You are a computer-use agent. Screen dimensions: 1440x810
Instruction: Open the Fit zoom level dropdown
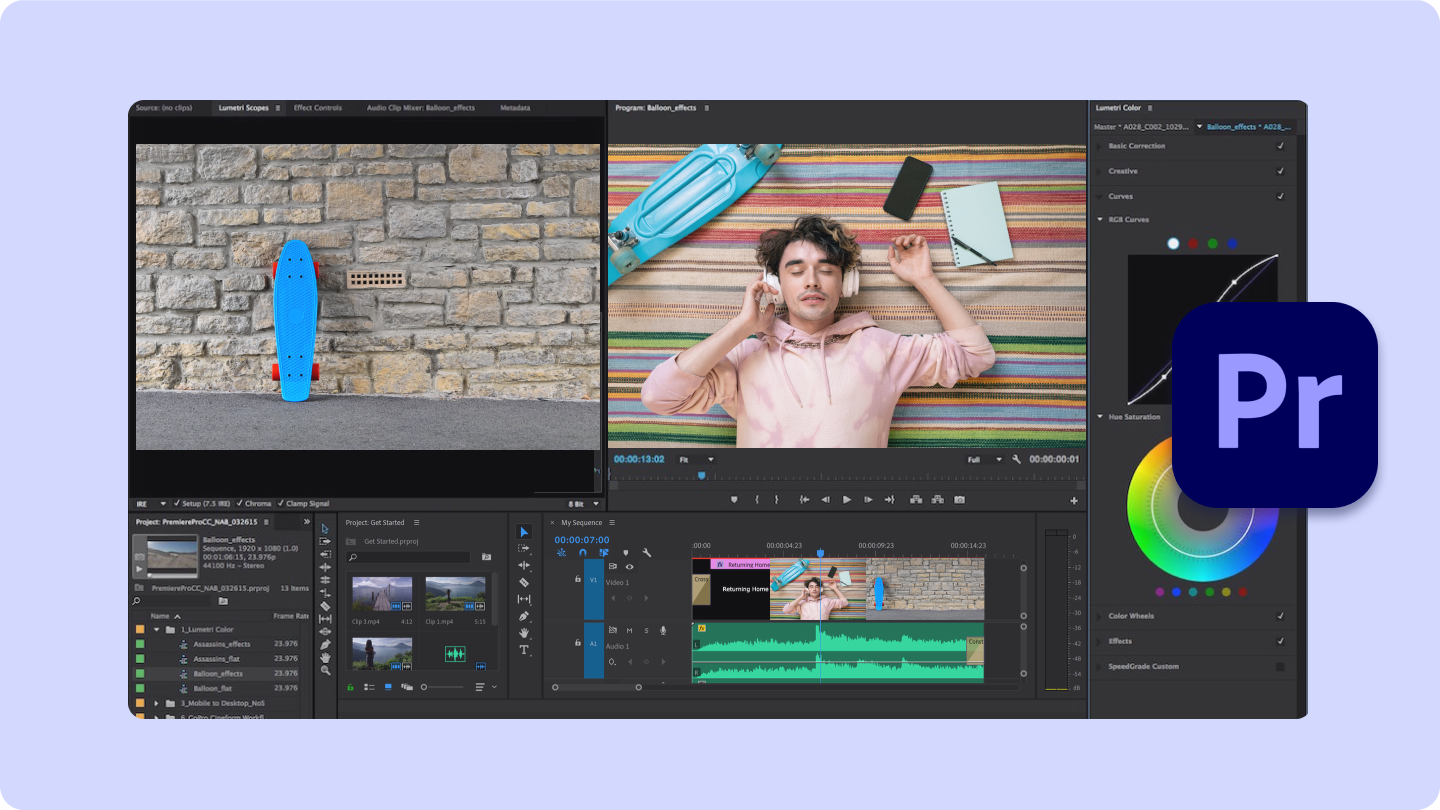[x=696, y=460]
